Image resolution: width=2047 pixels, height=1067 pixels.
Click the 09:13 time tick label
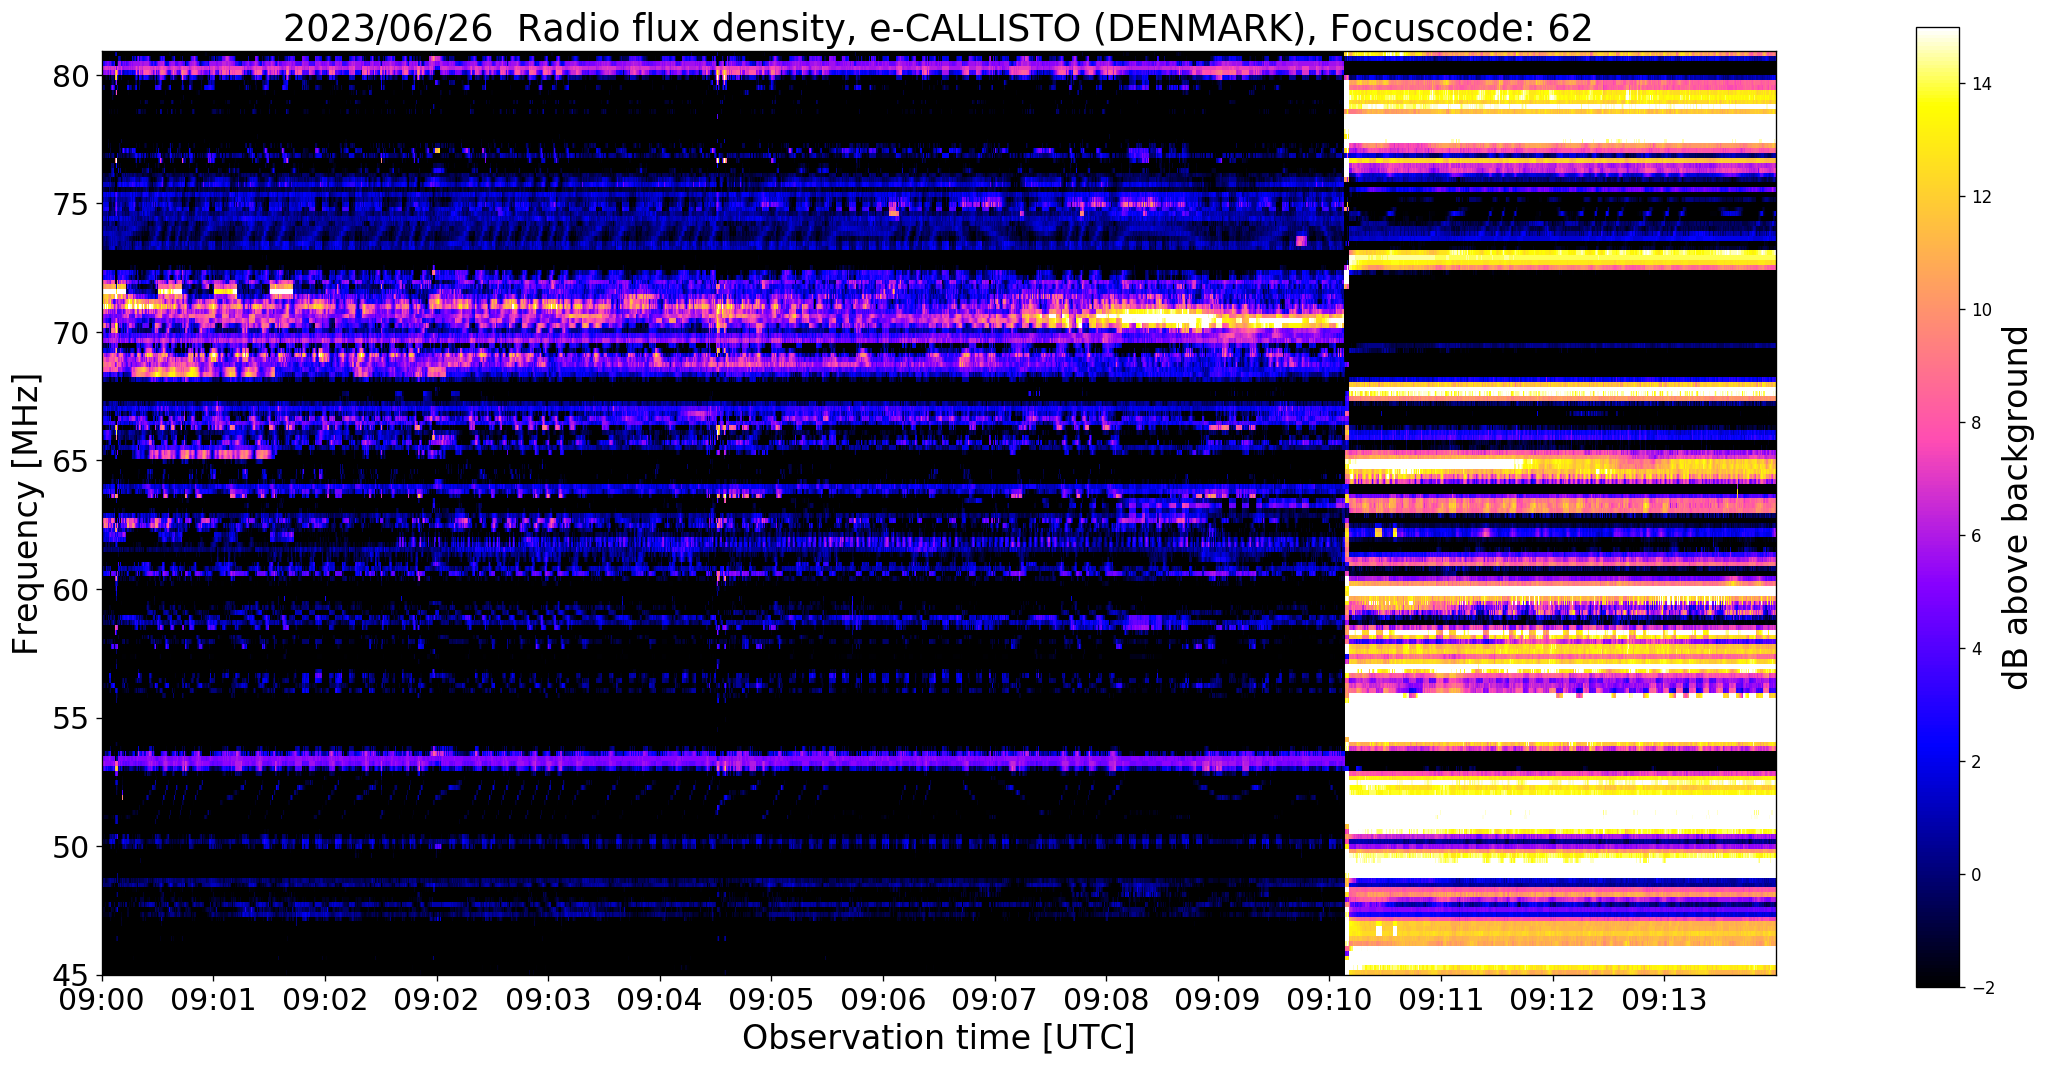(1664, 999)
